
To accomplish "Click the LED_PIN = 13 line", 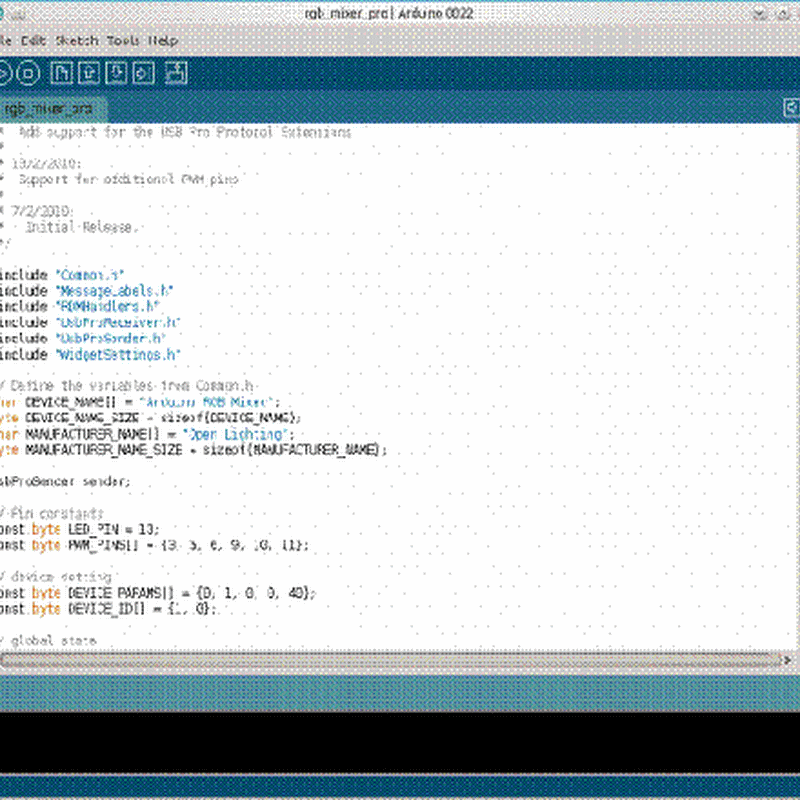I will coord(80,529).
